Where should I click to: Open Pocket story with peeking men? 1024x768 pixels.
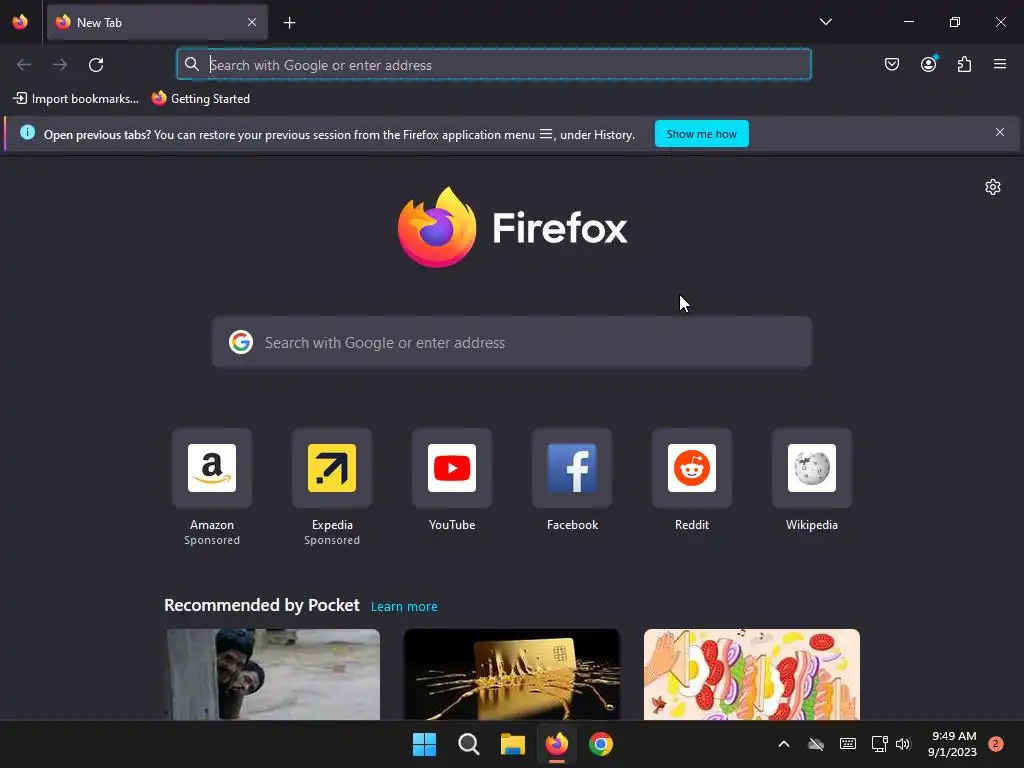click(272, 674)
